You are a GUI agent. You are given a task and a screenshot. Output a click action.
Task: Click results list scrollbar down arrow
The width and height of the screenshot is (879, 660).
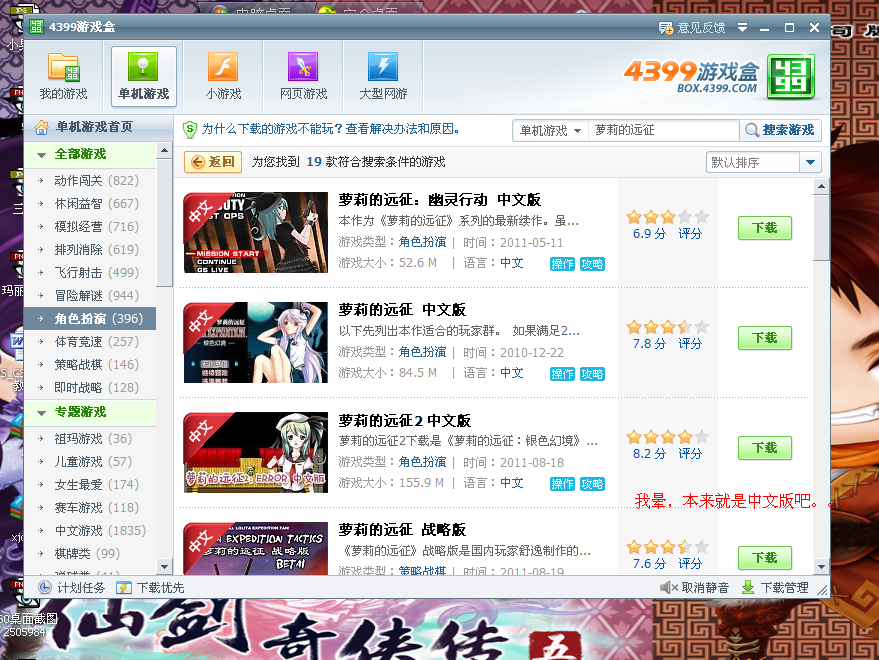(x=821, y=566)
